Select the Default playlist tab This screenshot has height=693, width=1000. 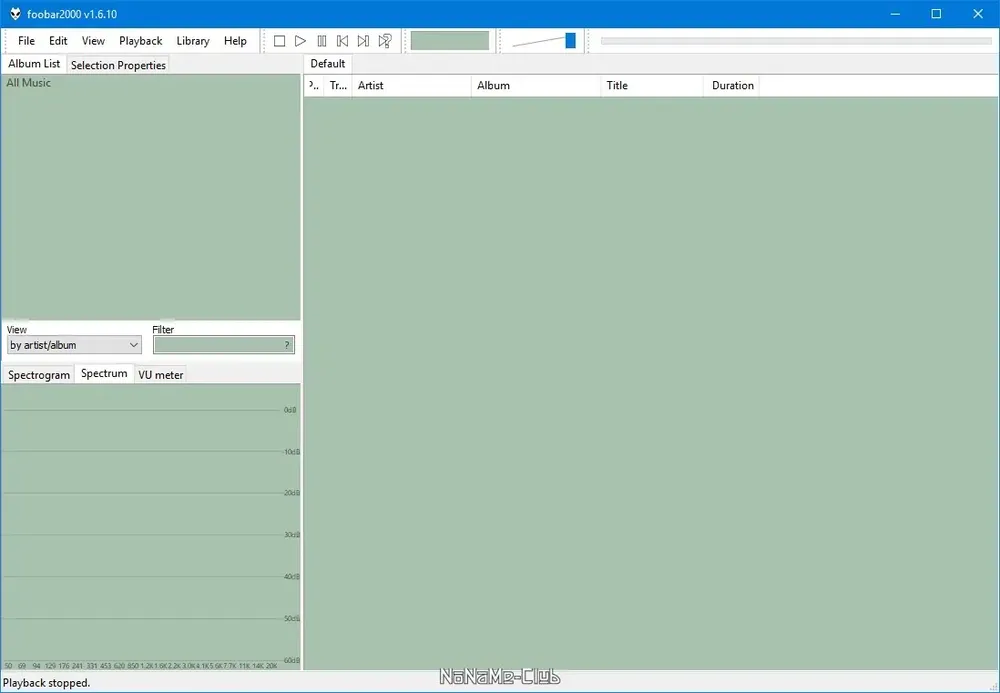pos(328,64)
